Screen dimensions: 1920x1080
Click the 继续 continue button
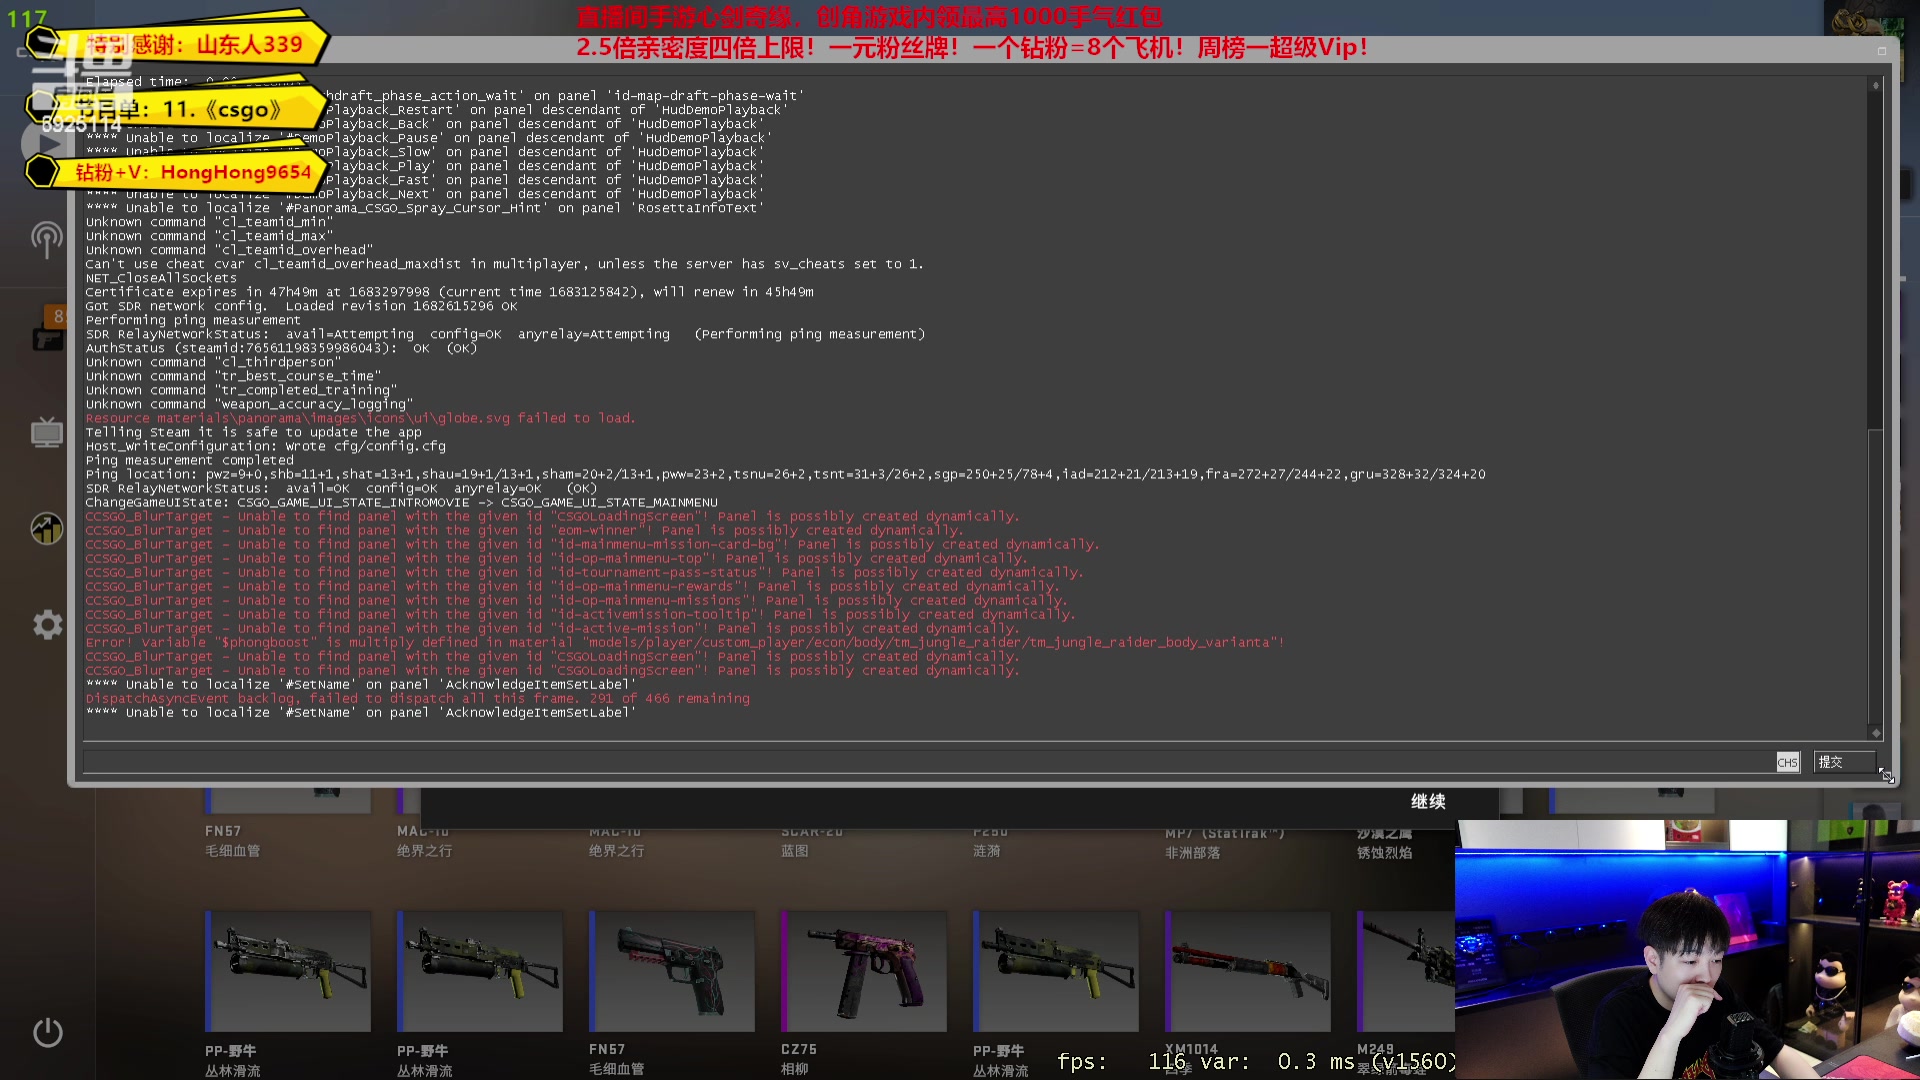point(1428,801)
